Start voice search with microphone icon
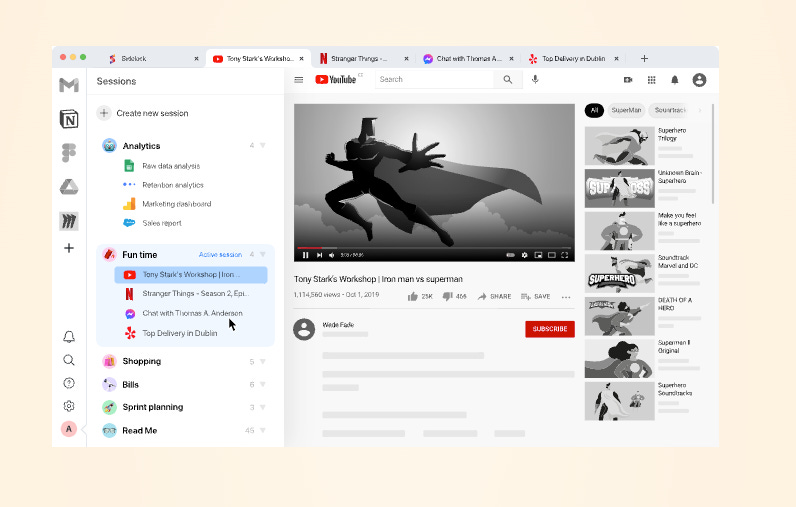Screen dimensions: 796x507 point(535,80)
